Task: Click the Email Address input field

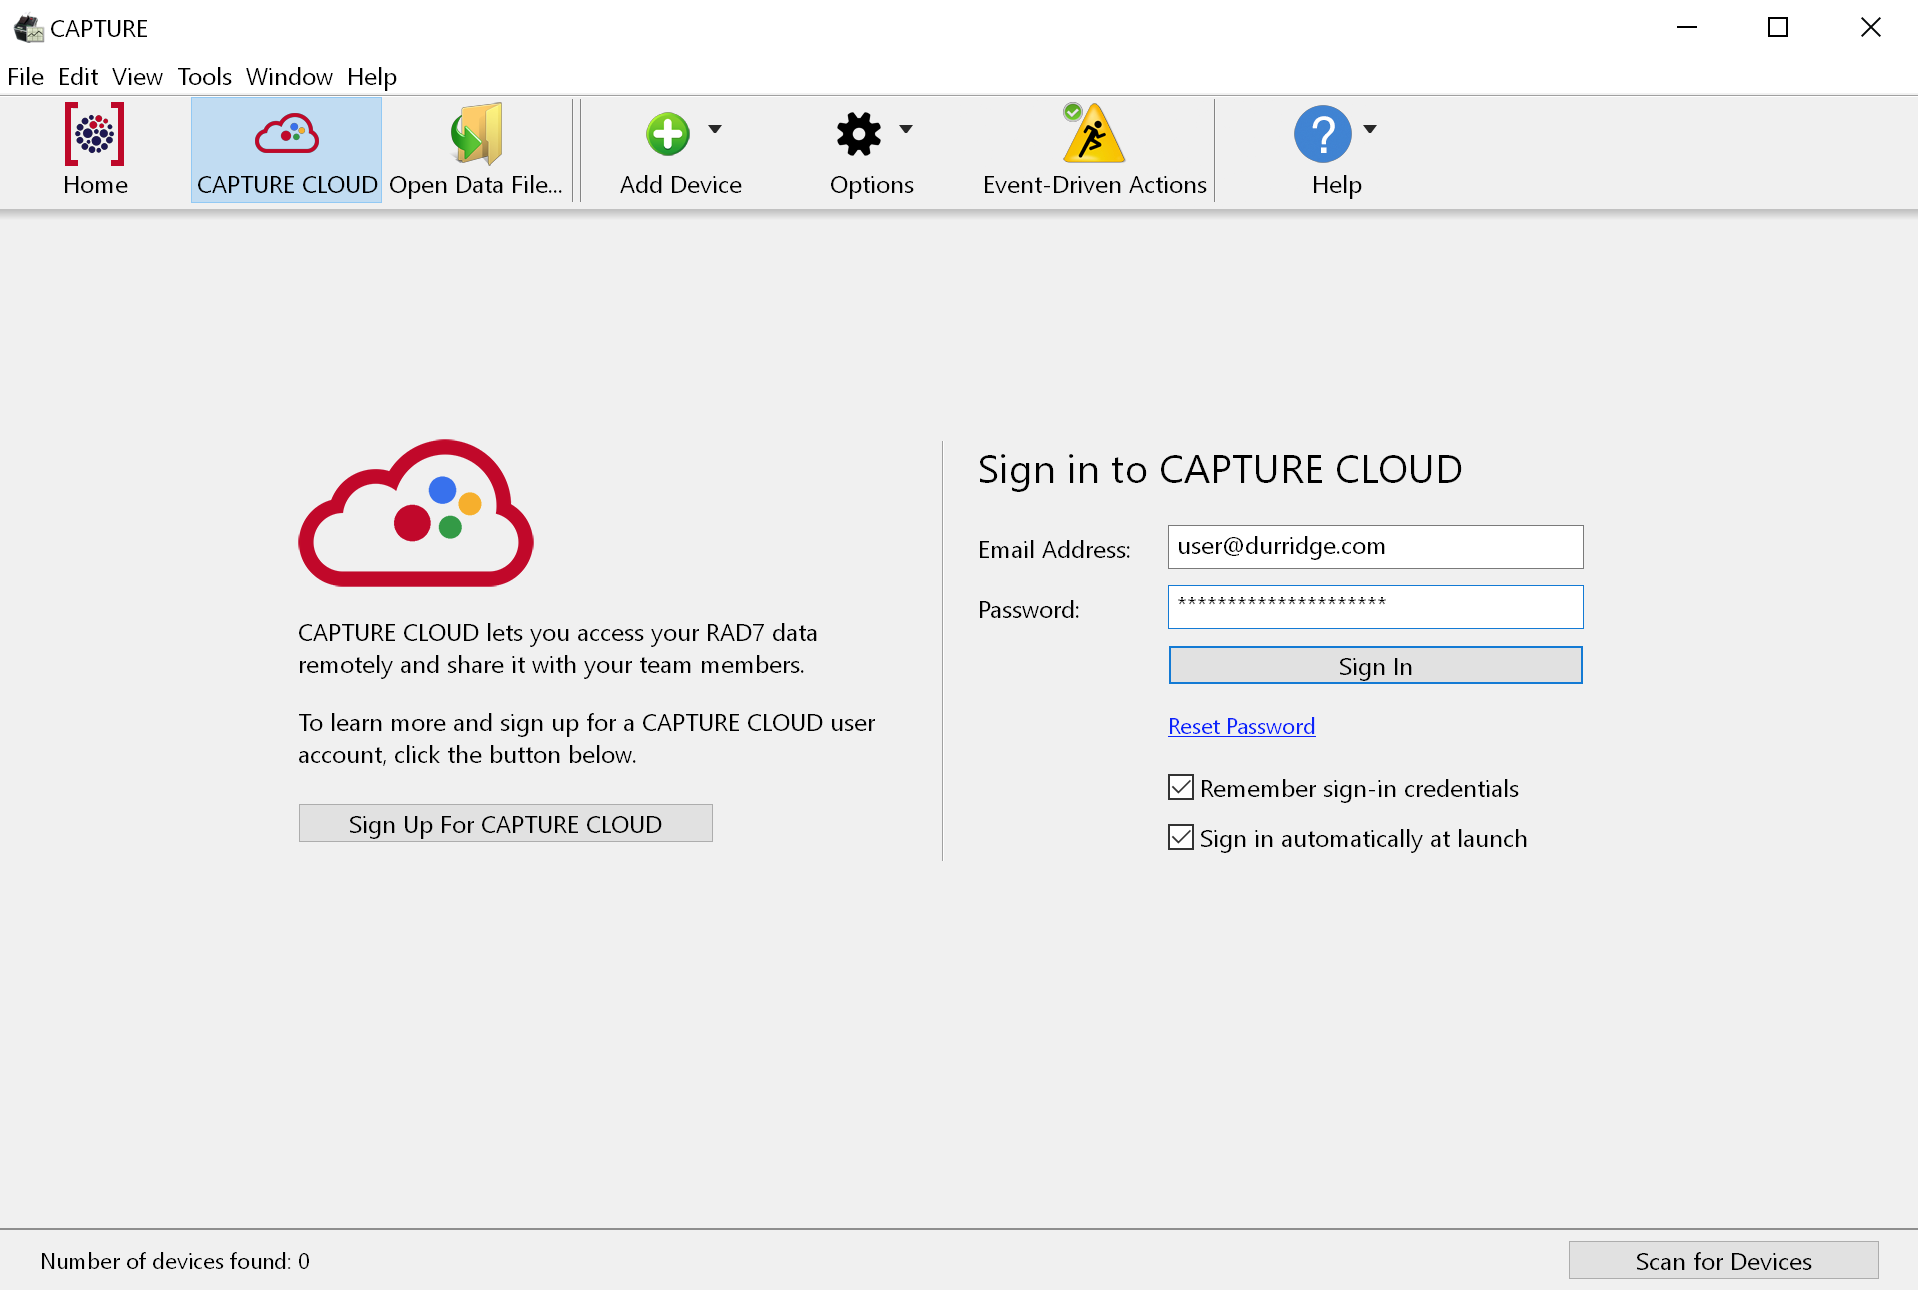Action: [x=1375, y=547]
